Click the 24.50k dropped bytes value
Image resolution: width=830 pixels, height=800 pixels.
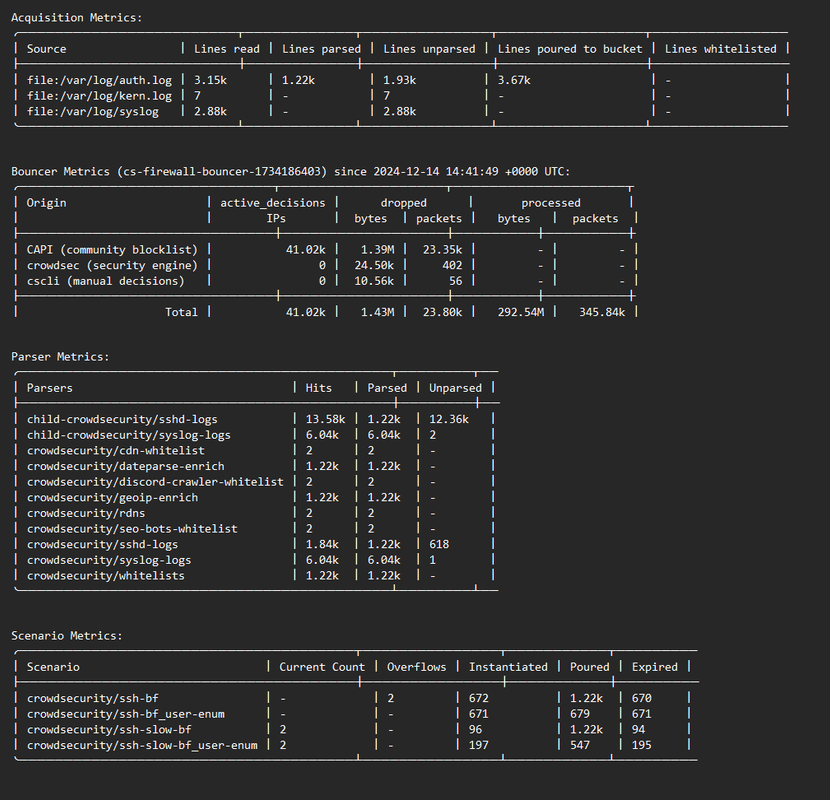[374, 265]
